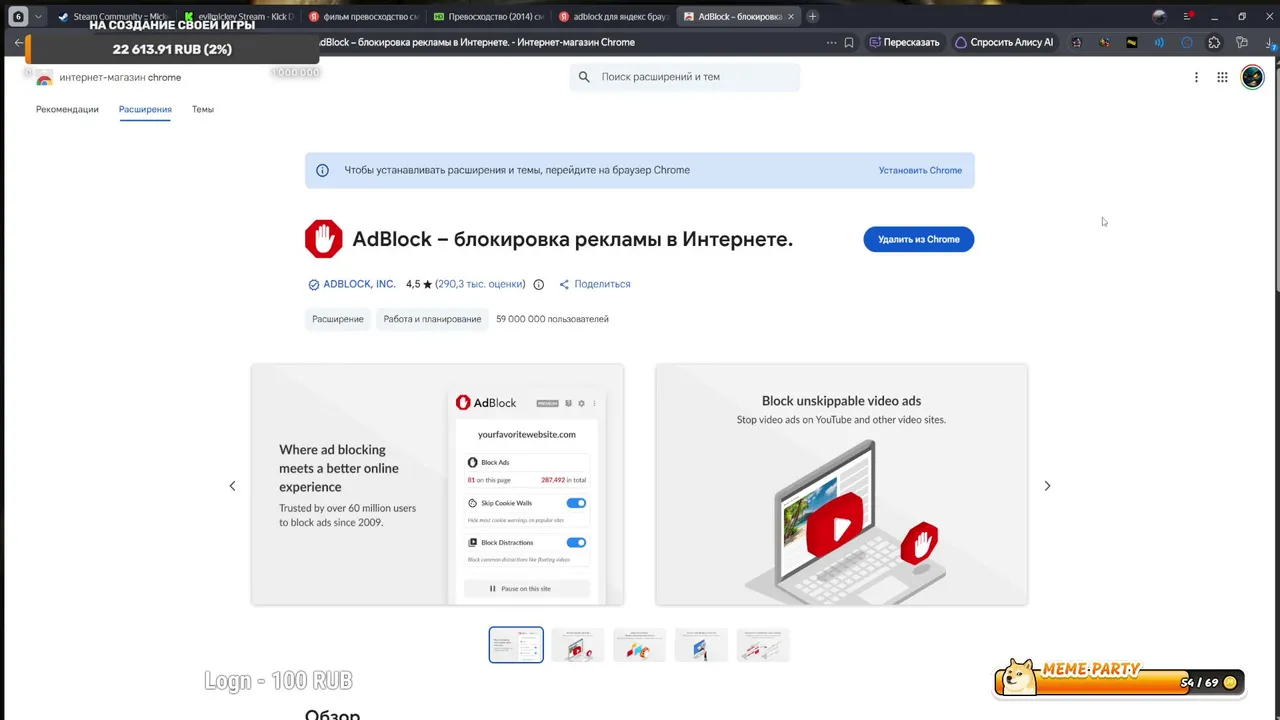Open the browser profile avatar
This screenshot has width=1280, height=720.
click(x=1159, y=16)
